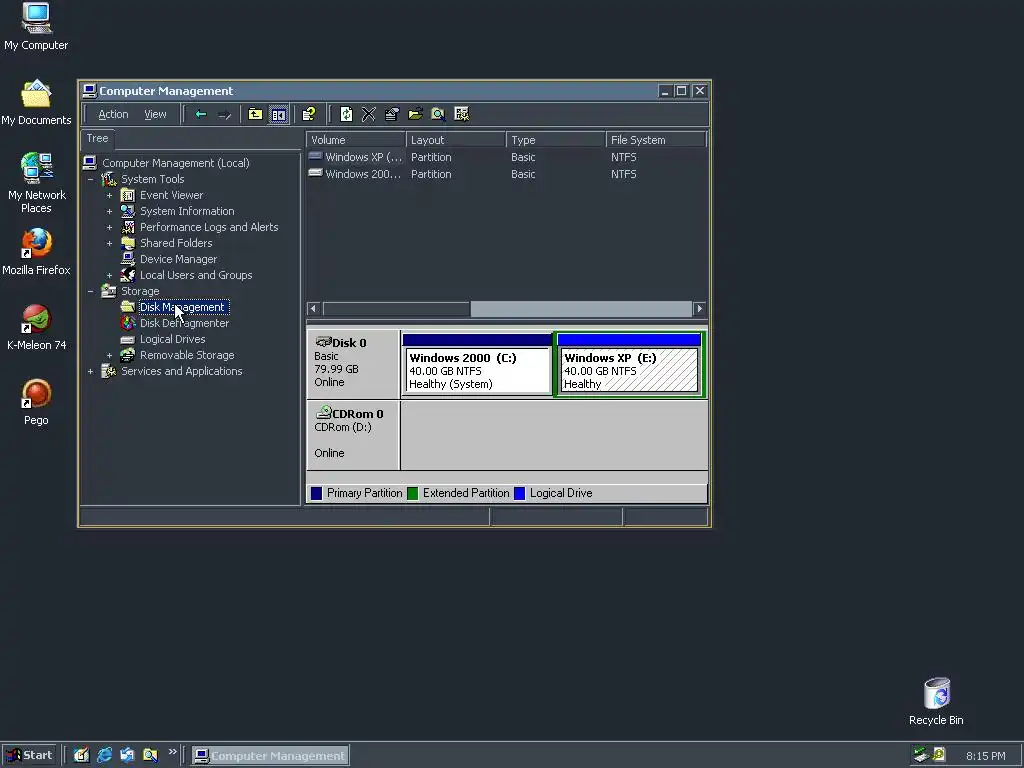Click the Primary Partition legend swatch
This screenshot has height=768, width=1024.
click(x=317, y=494)
